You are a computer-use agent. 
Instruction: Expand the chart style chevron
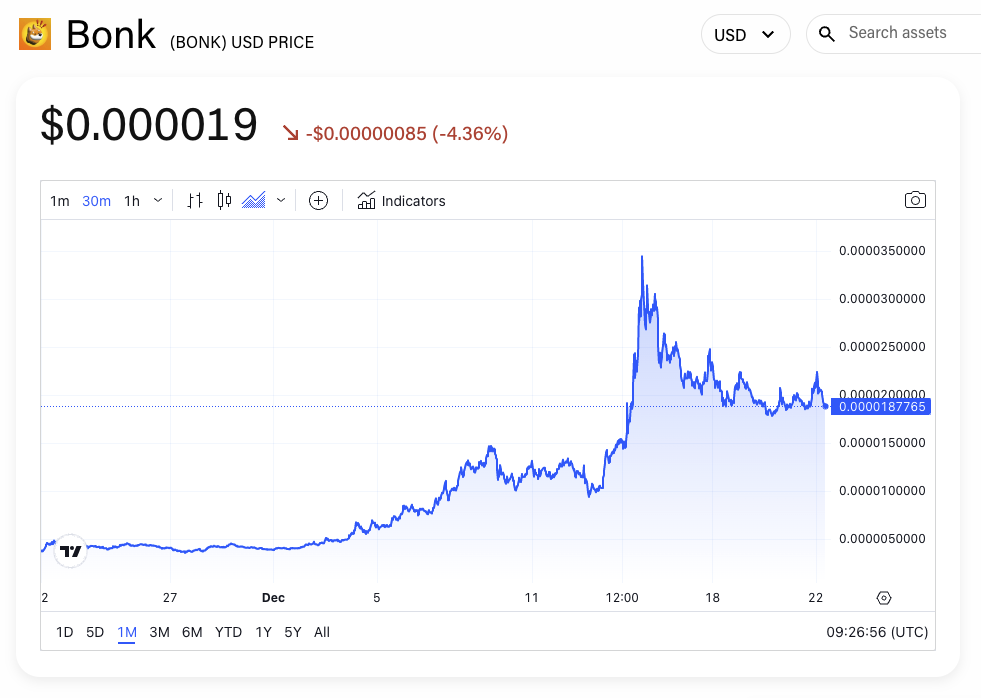(281, 200)
